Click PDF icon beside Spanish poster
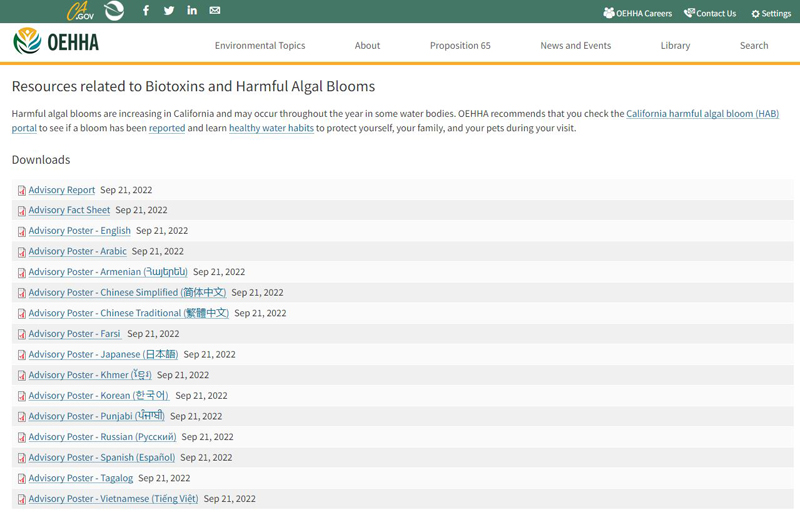This screenshot has height=515, width=800. point(21,458)
